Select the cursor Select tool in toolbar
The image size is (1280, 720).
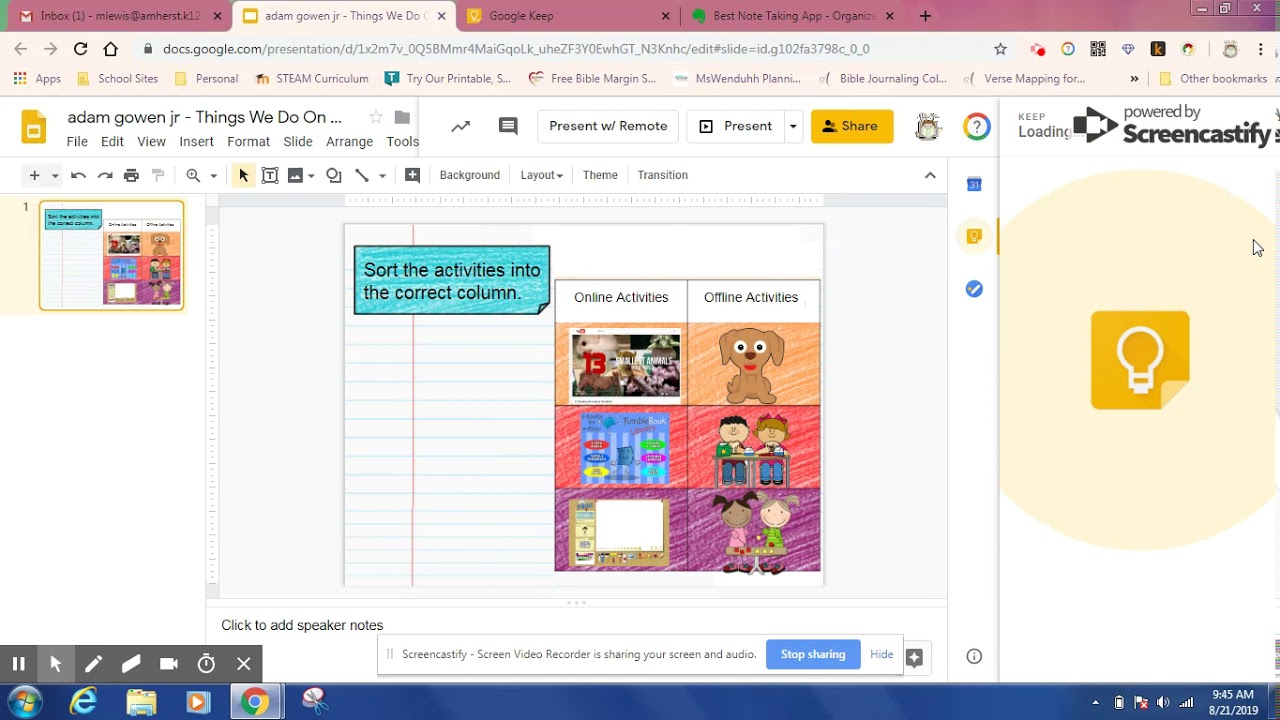[x=243, y=175]
